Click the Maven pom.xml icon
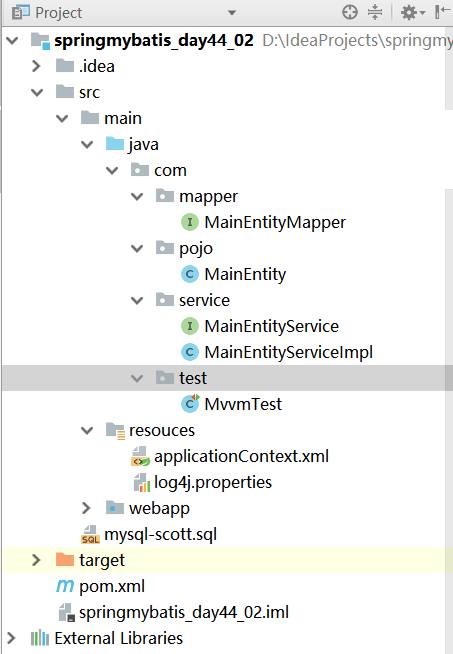The image size is (453, 654). (65, 586)
